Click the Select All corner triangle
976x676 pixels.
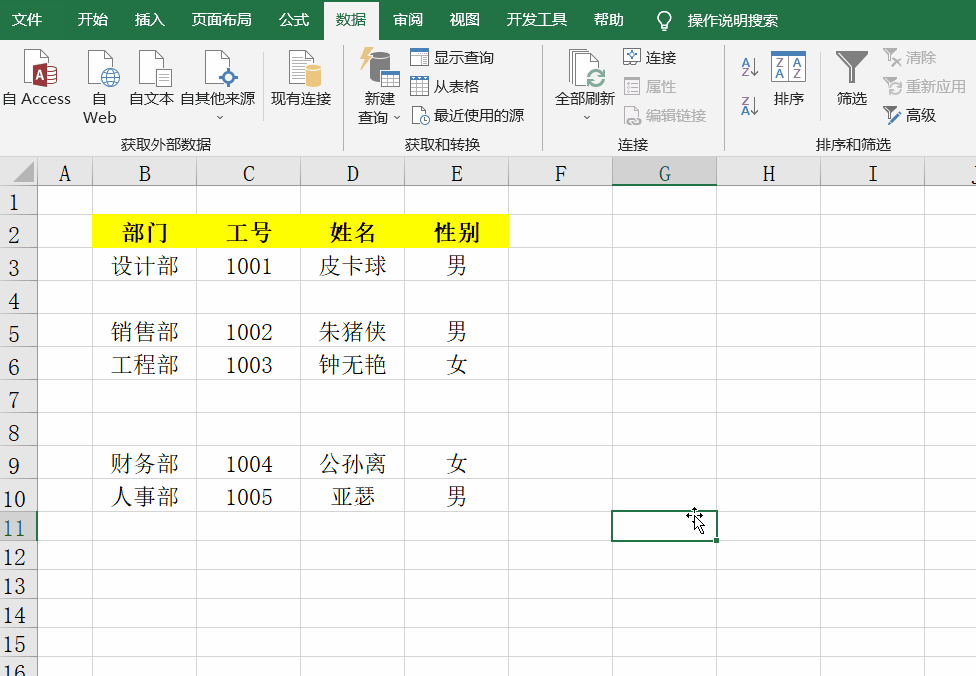[x=23, y=172]
